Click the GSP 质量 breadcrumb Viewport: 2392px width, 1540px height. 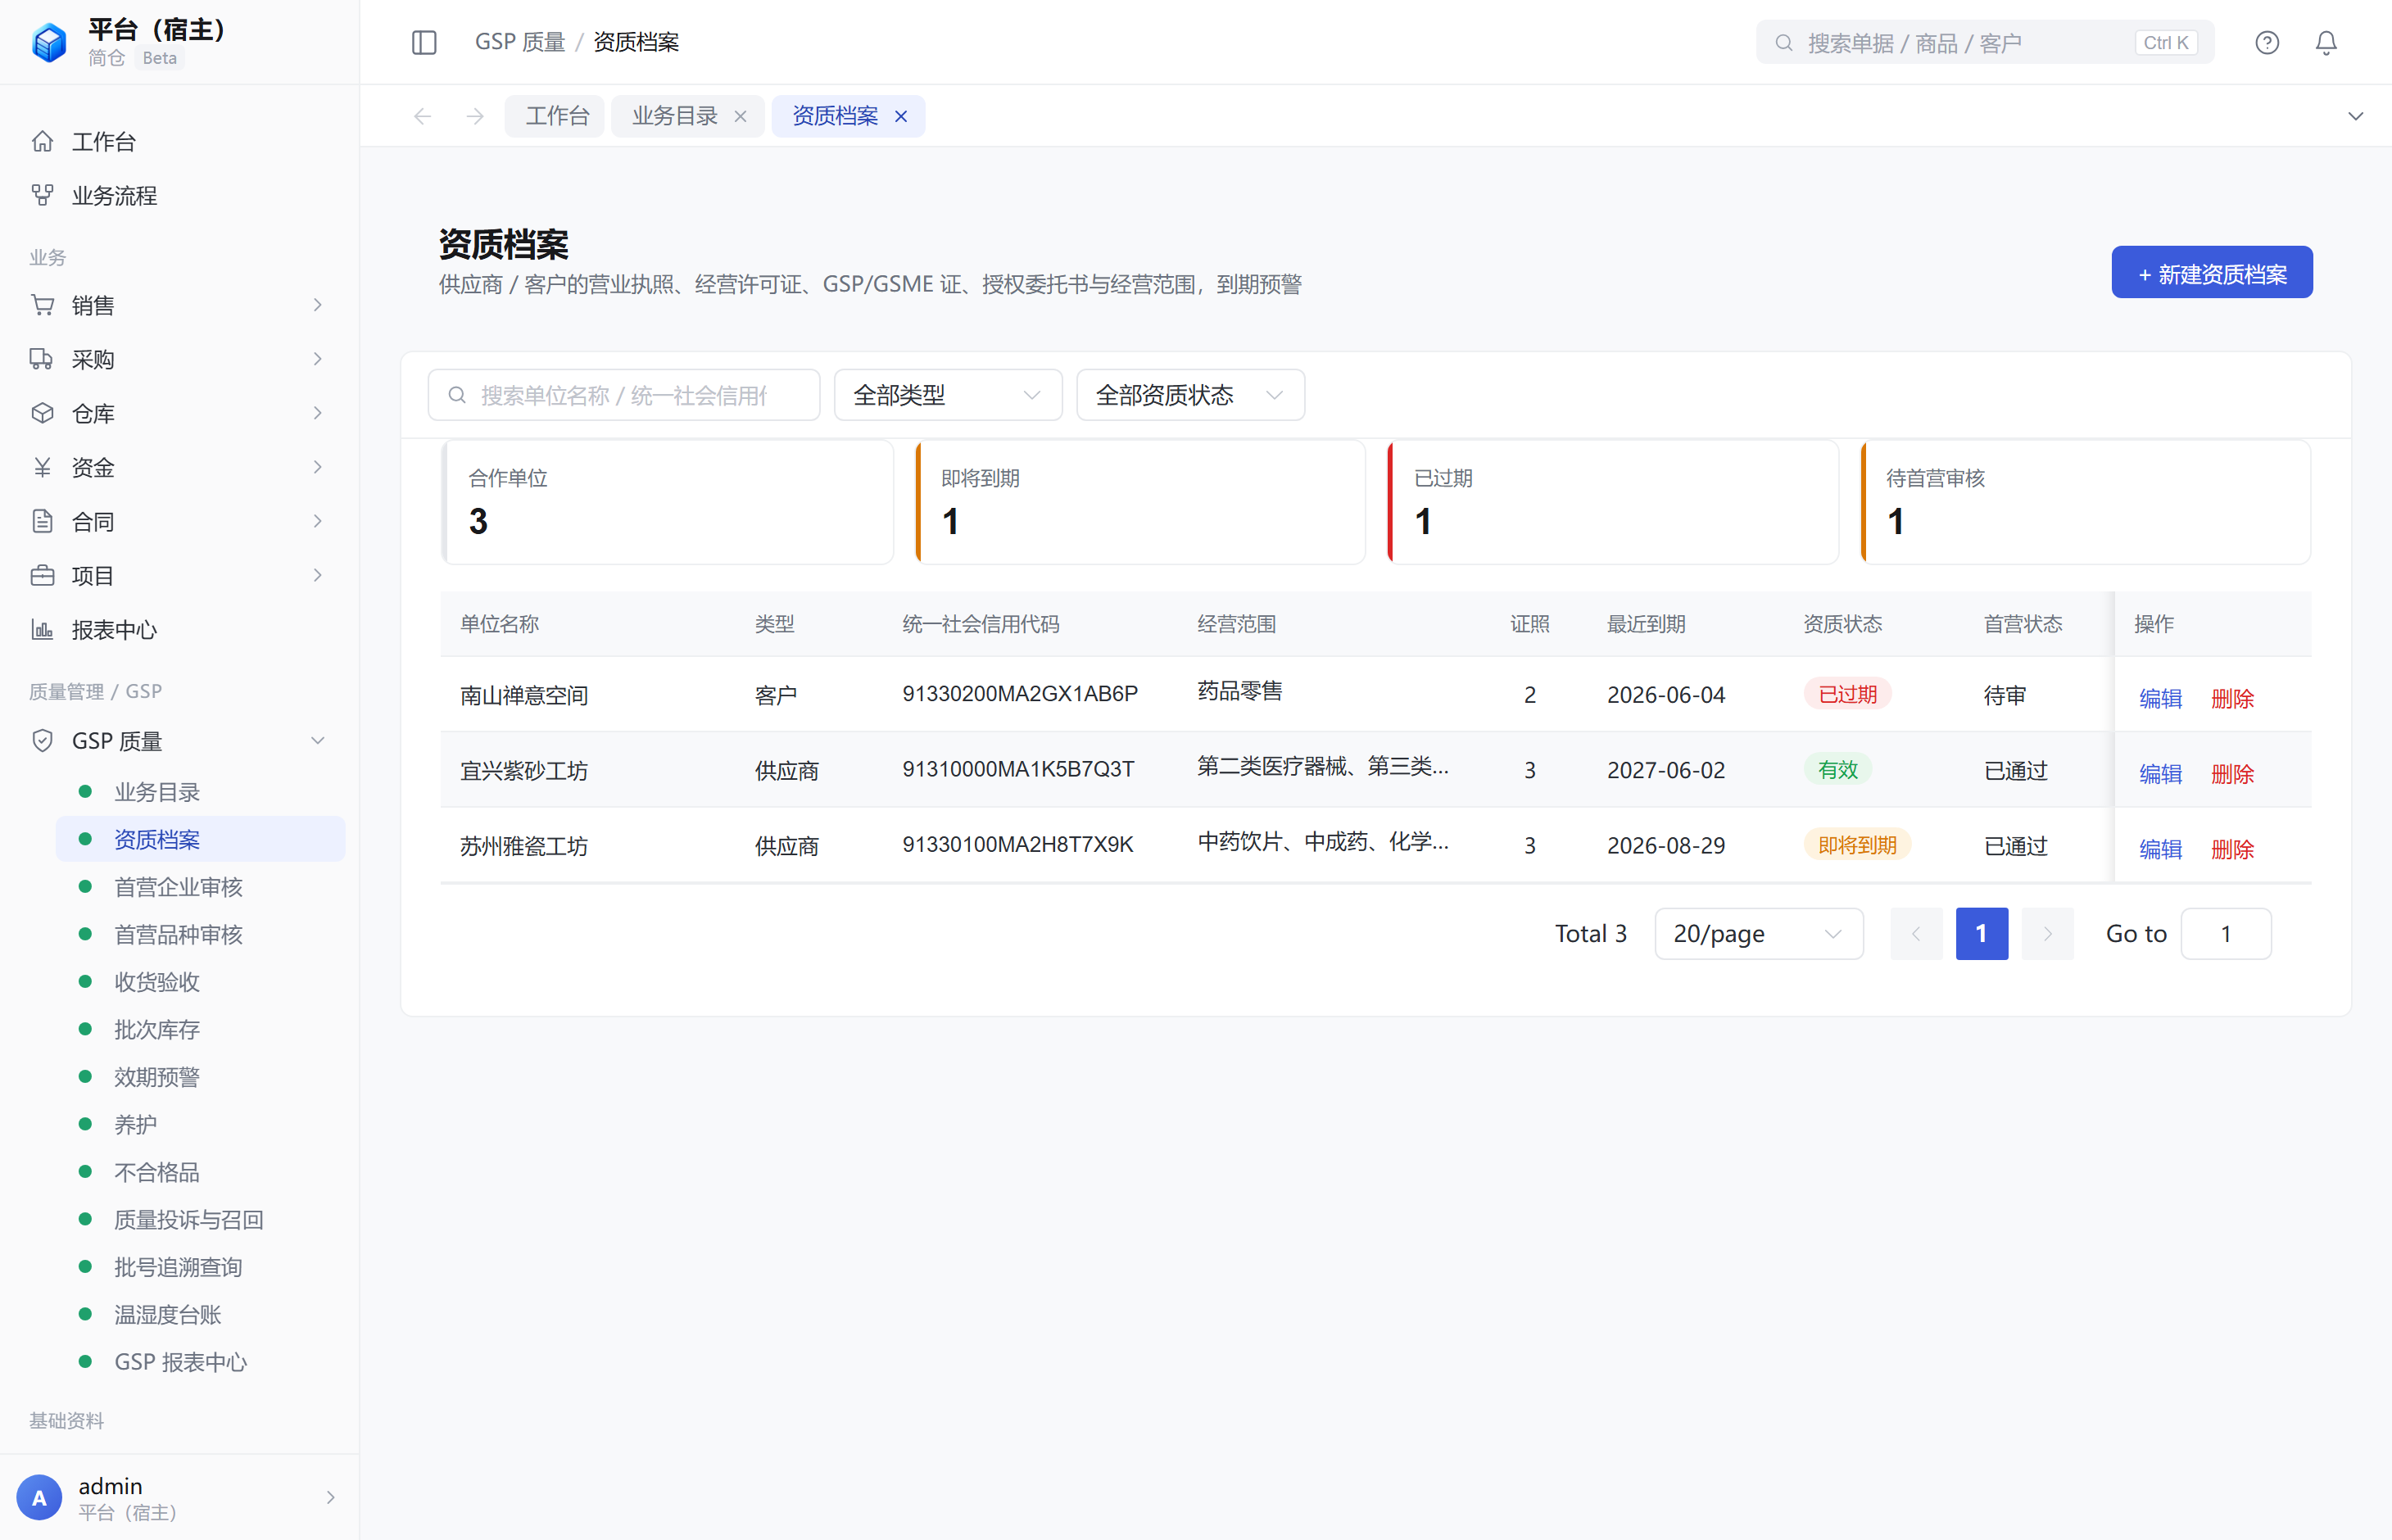coord(520,42)
